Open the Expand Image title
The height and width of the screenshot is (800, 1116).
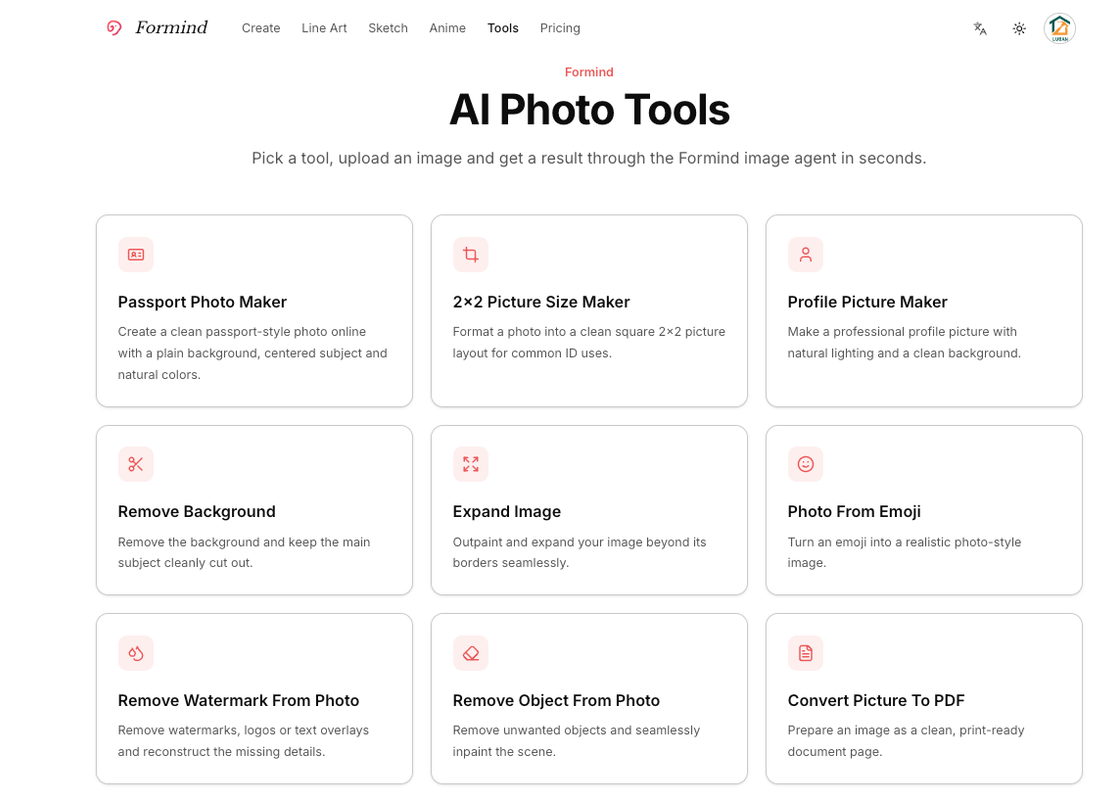point(507,512)
